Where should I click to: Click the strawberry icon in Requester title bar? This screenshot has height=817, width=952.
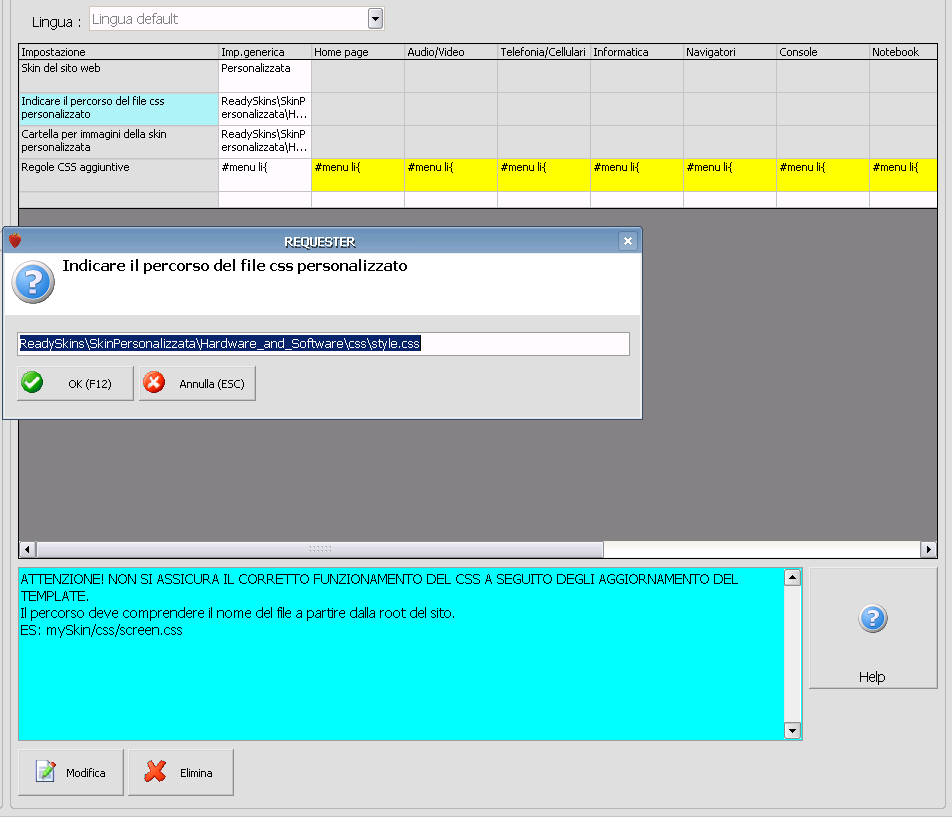click(x=15, y=241)
